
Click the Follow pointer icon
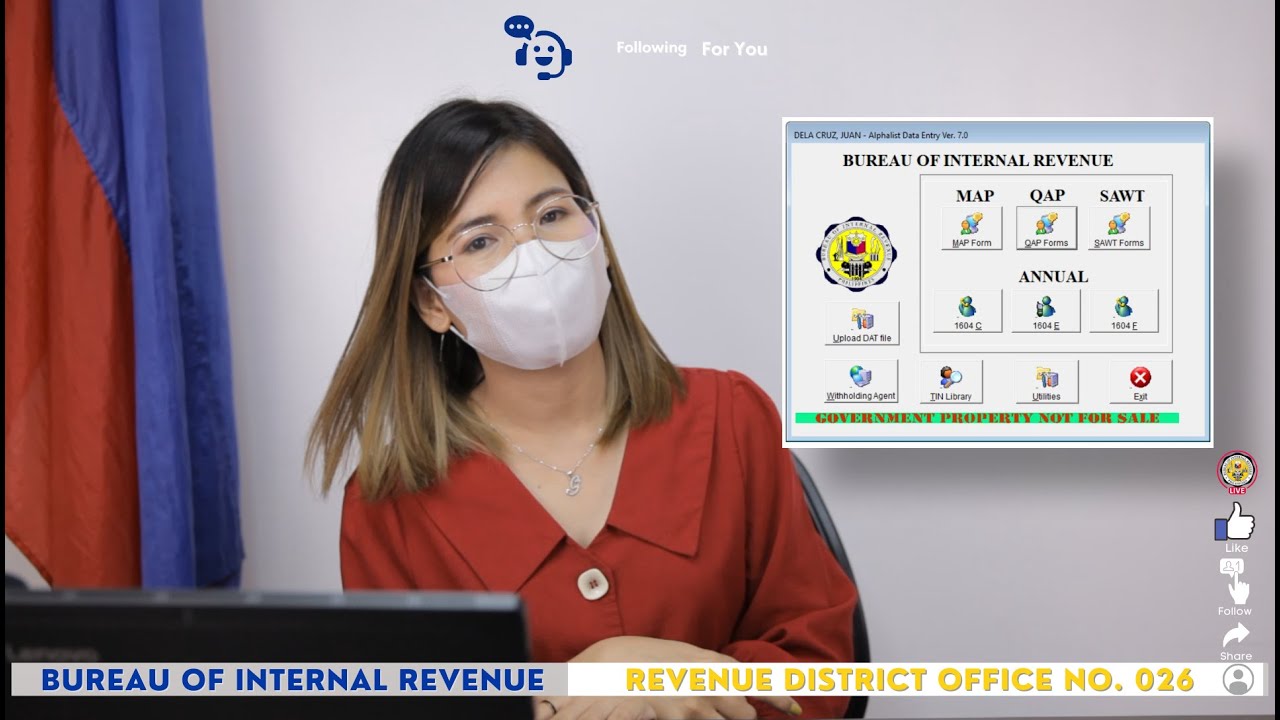click(x=1235, y=582)
